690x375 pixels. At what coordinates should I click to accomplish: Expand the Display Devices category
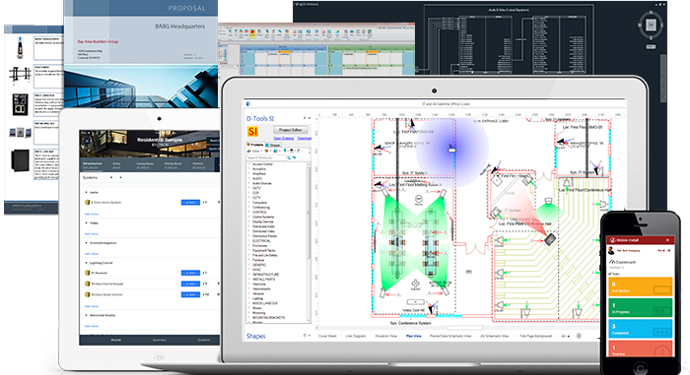250,222
